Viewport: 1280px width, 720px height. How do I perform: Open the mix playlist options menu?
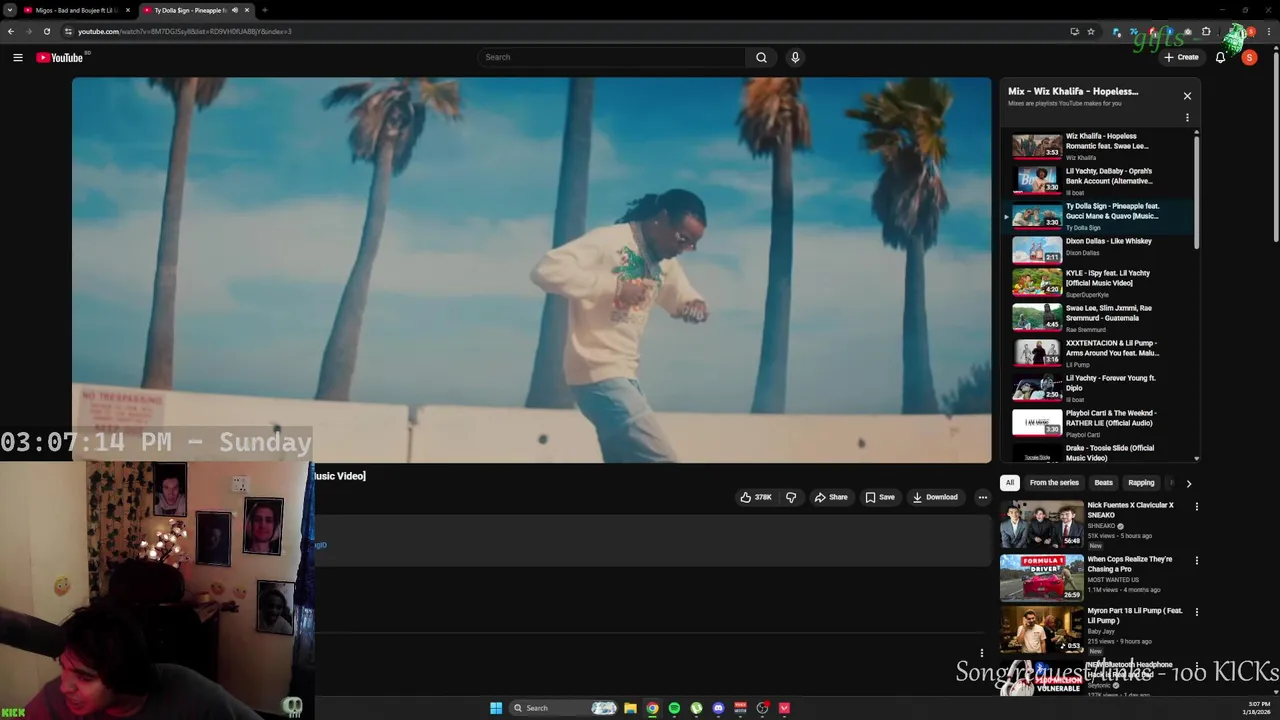tap(1187, 118)
